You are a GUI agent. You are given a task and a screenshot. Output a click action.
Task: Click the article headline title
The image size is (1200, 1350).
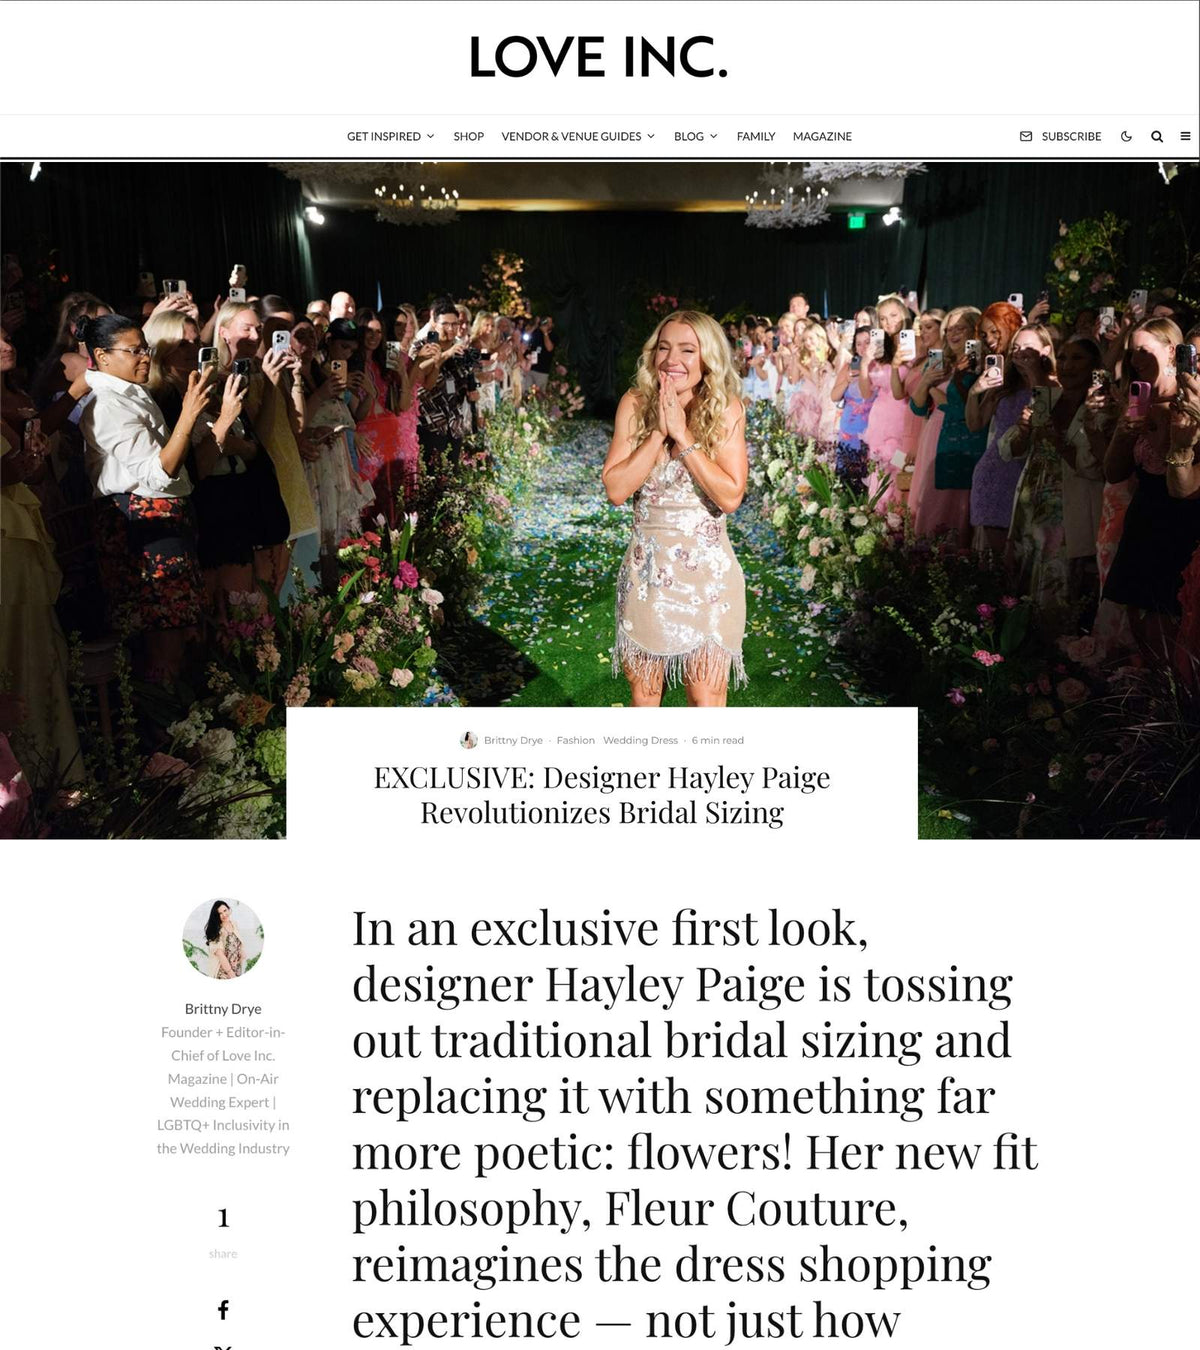(602, 795)
